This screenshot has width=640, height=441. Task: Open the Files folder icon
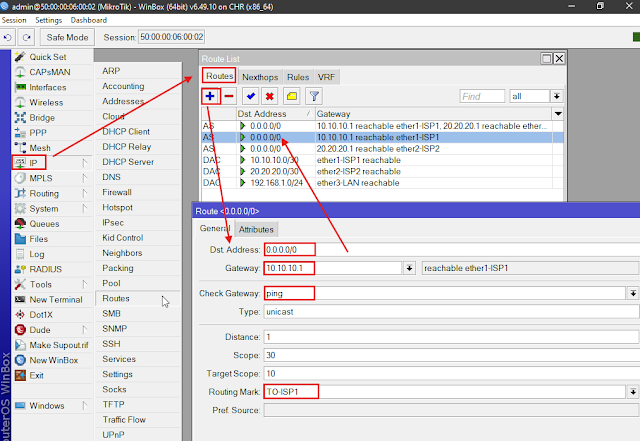point(20,239)
